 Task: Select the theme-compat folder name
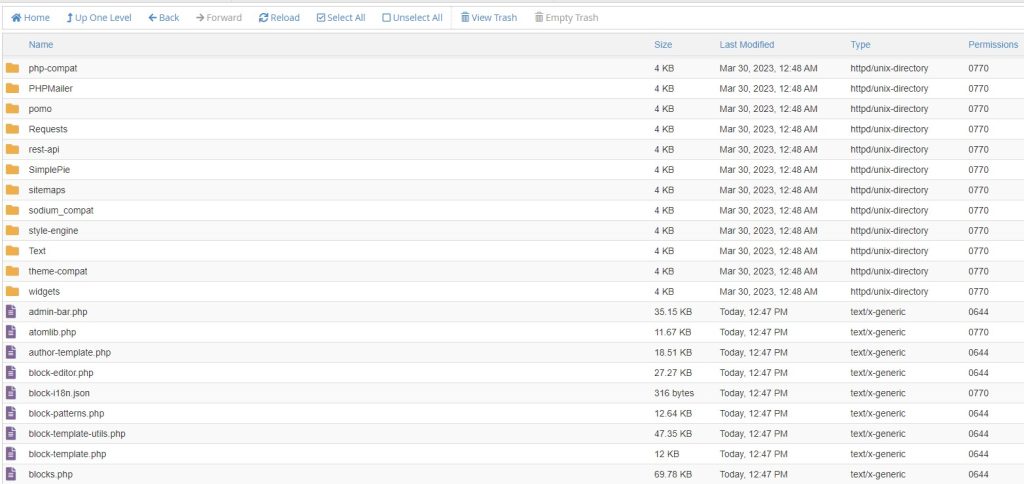(x=57, y=271)
